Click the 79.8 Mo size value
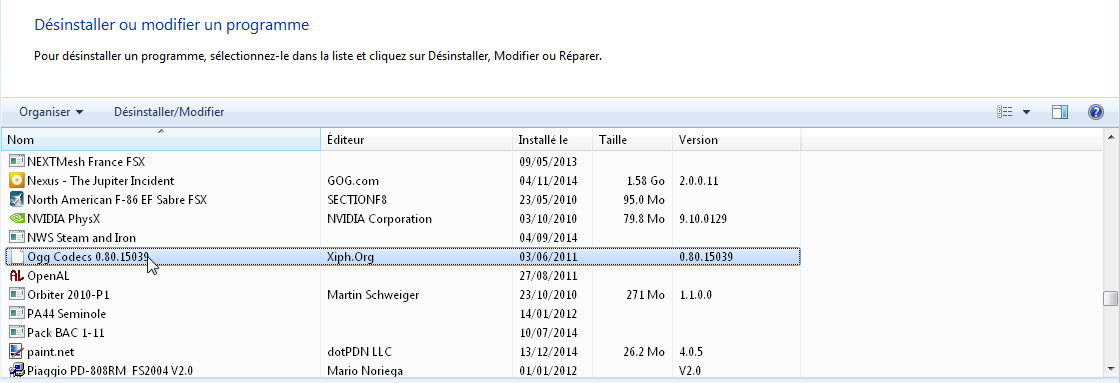 pos(644,219)
